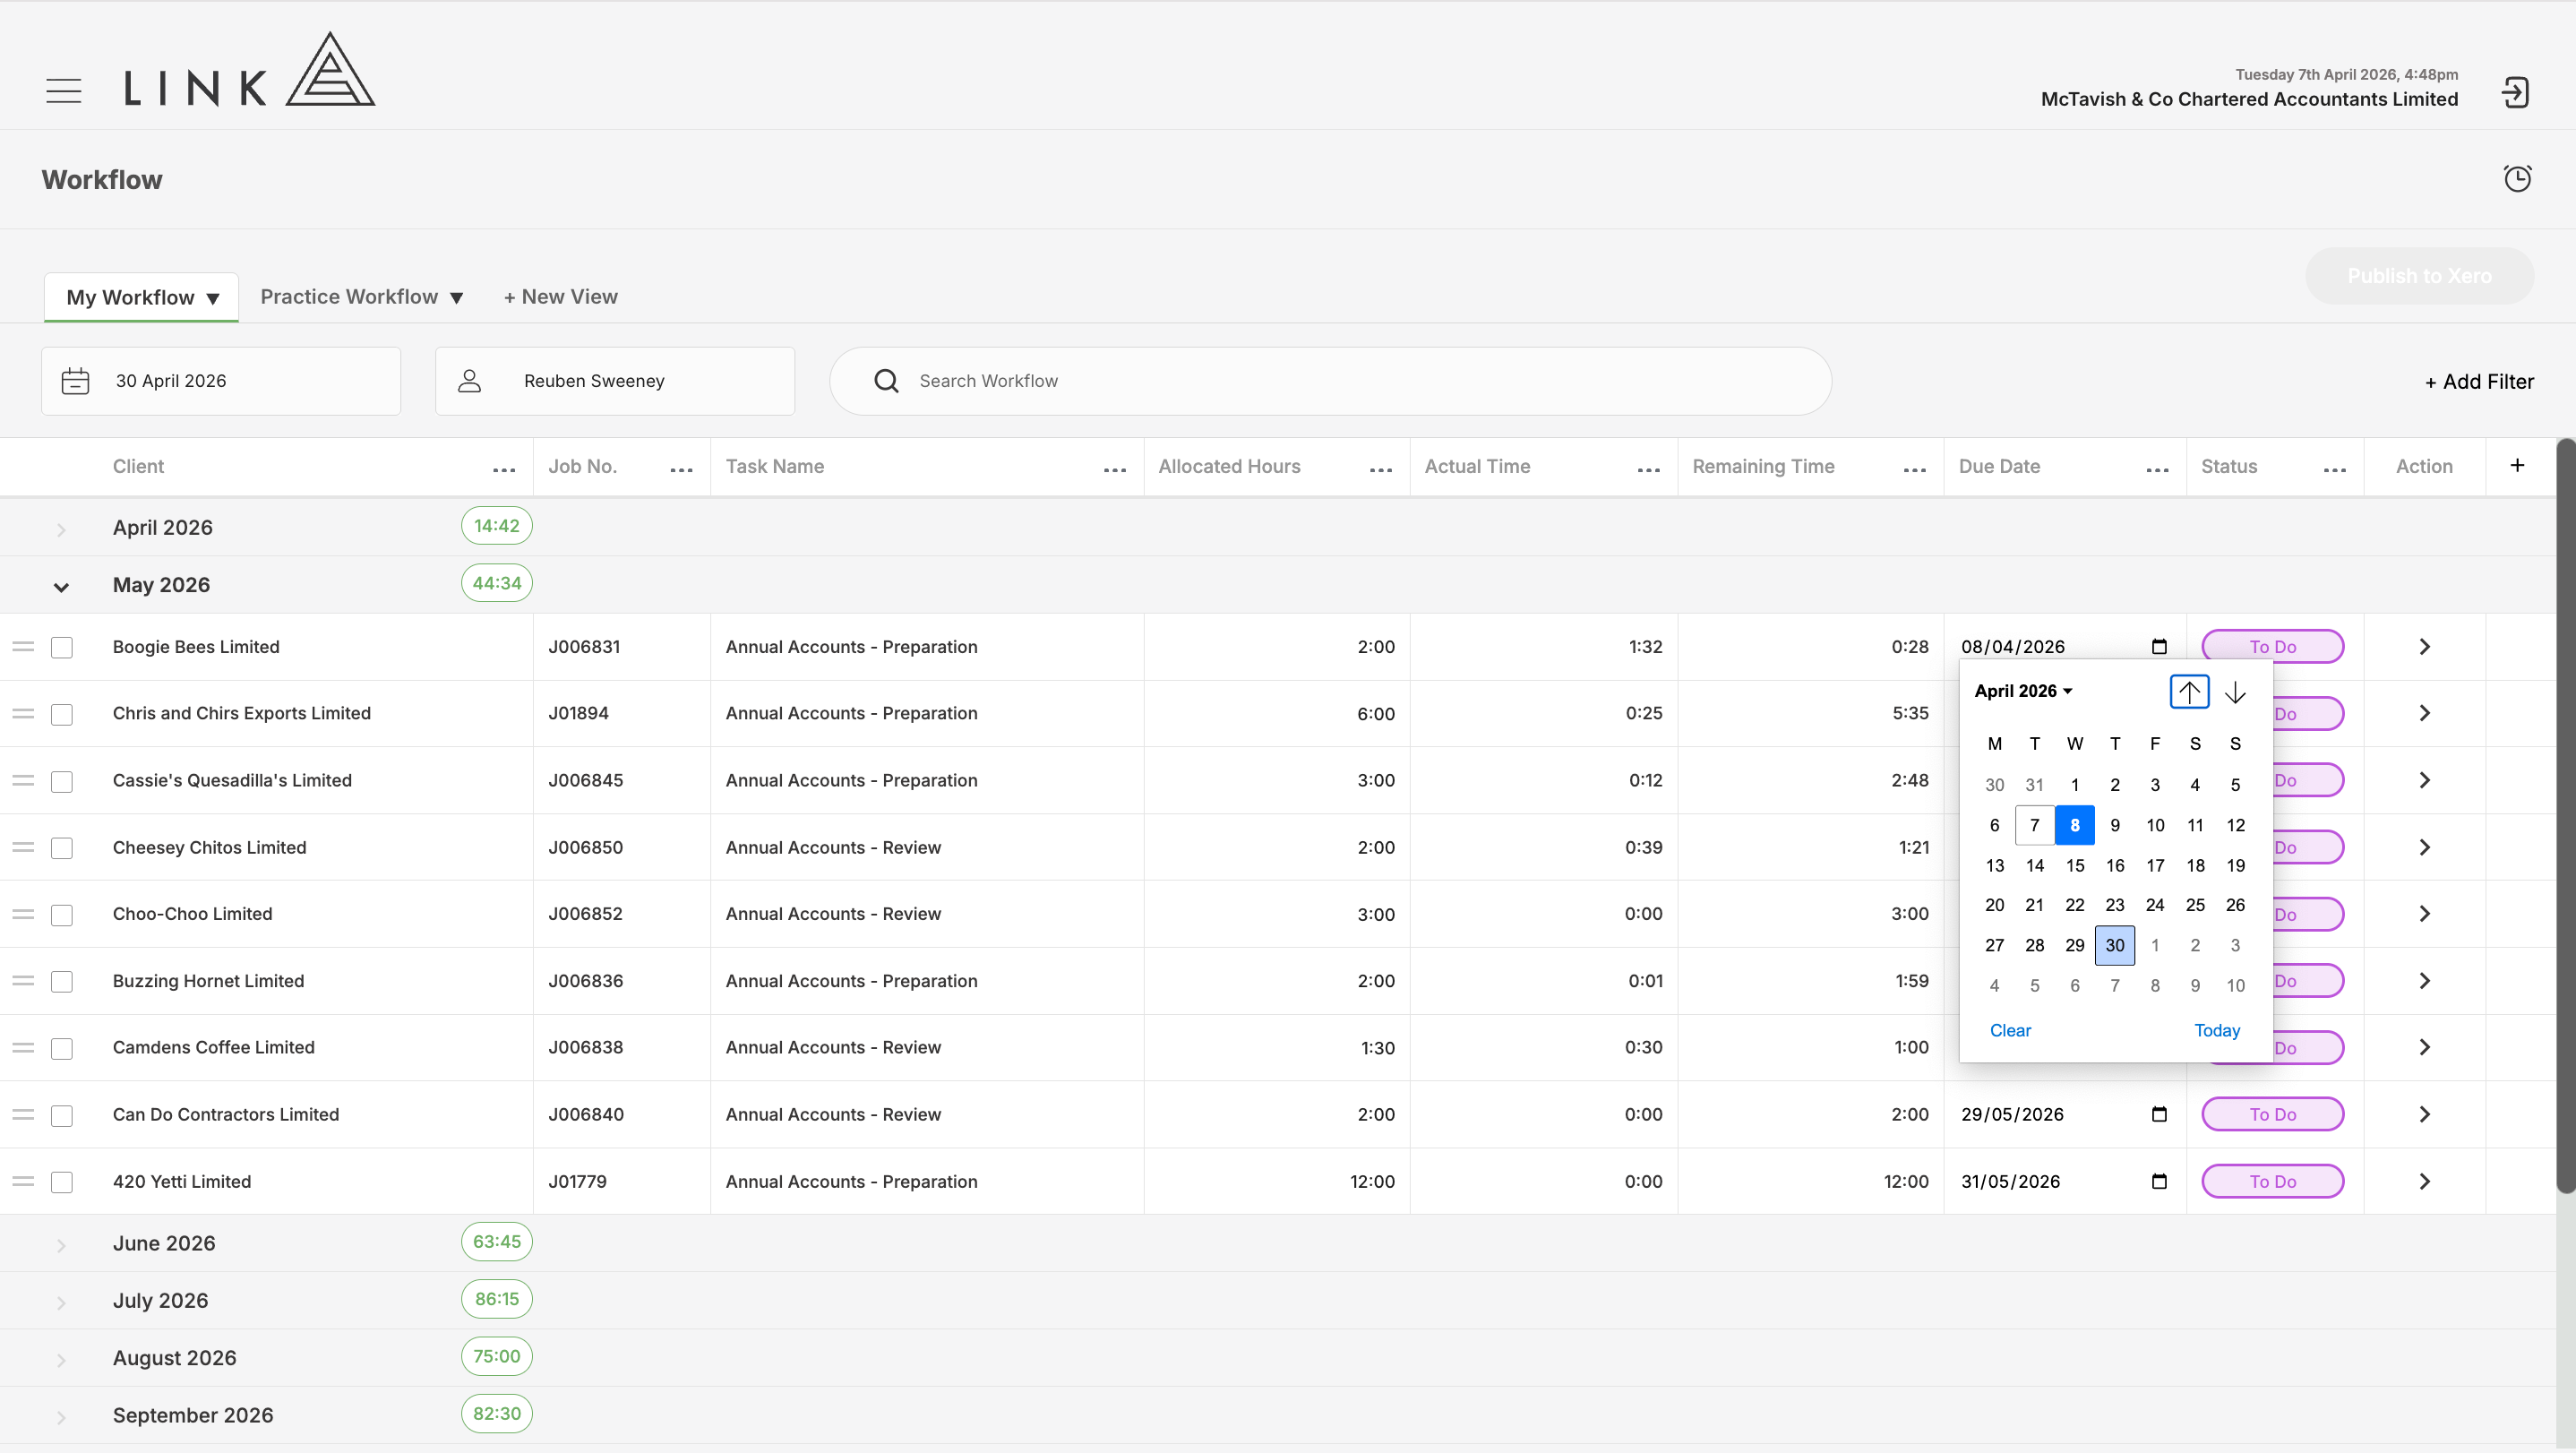Open the timer clock icon
Image resolution: width=2576 pixels, height=1453 pixels.
pyautogui.click(x=2517, y=179)
